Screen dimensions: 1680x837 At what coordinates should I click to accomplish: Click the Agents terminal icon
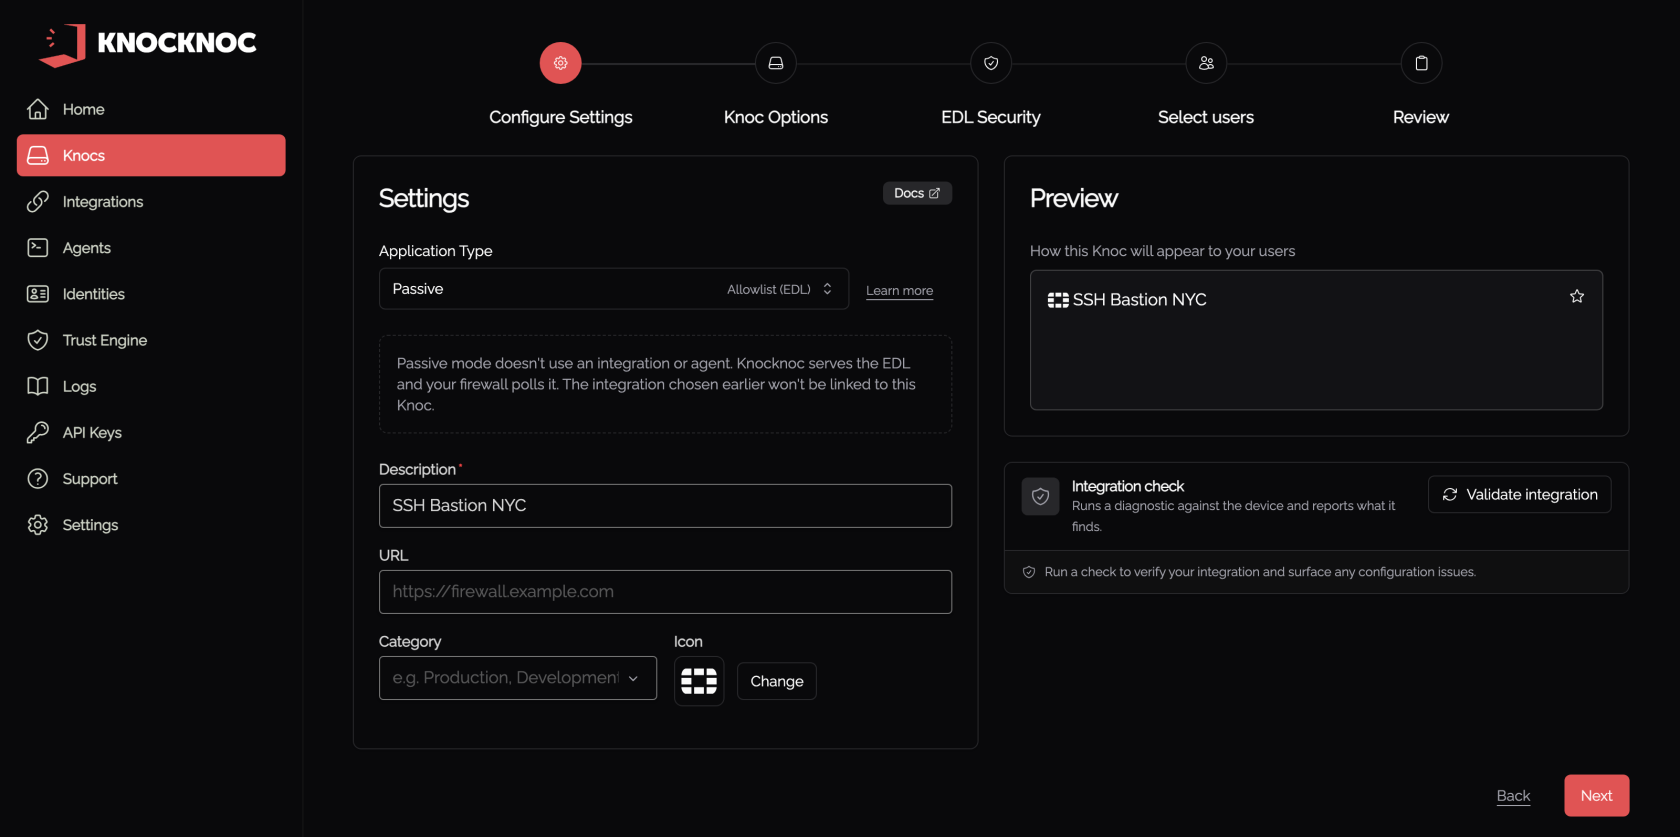pyautogui.click(x=38, y=248)
